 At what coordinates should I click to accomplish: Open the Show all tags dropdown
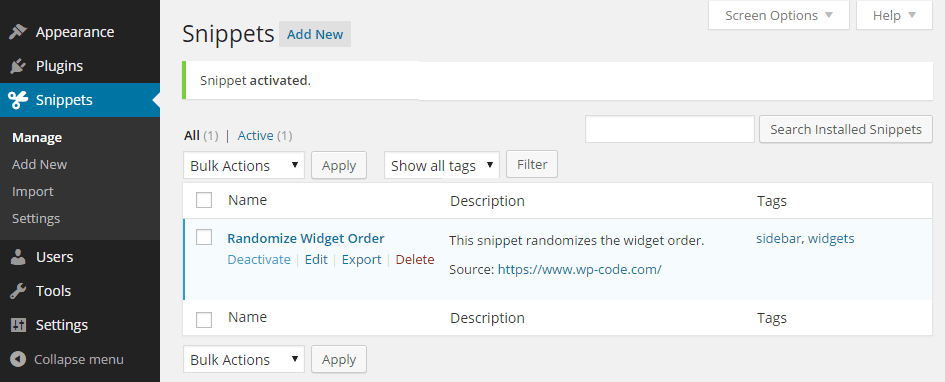pos(442,165)
